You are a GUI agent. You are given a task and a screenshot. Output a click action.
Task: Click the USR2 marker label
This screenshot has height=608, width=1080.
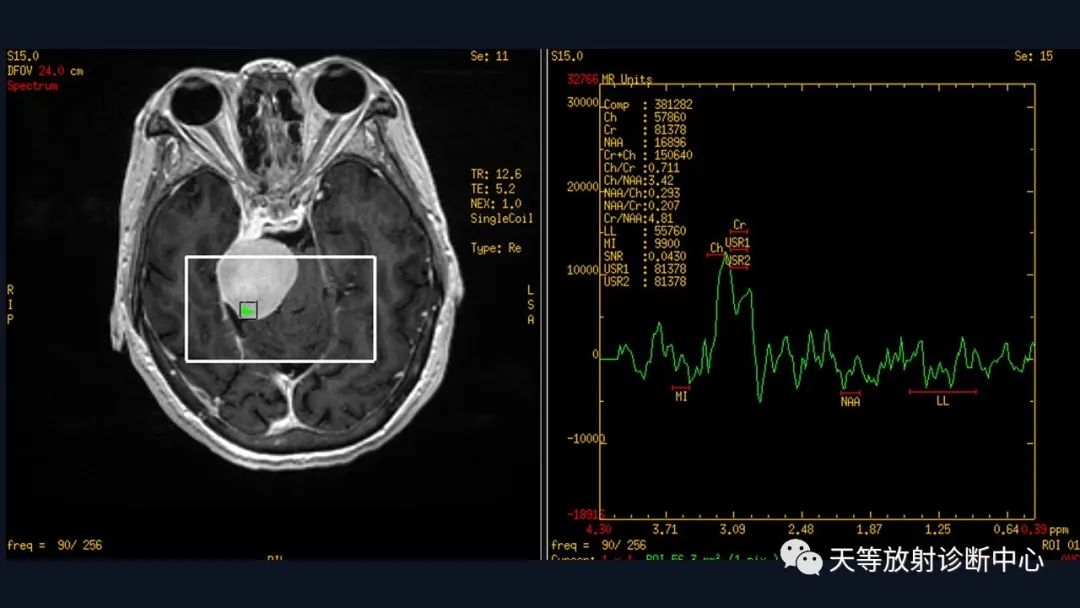[738, 261]
